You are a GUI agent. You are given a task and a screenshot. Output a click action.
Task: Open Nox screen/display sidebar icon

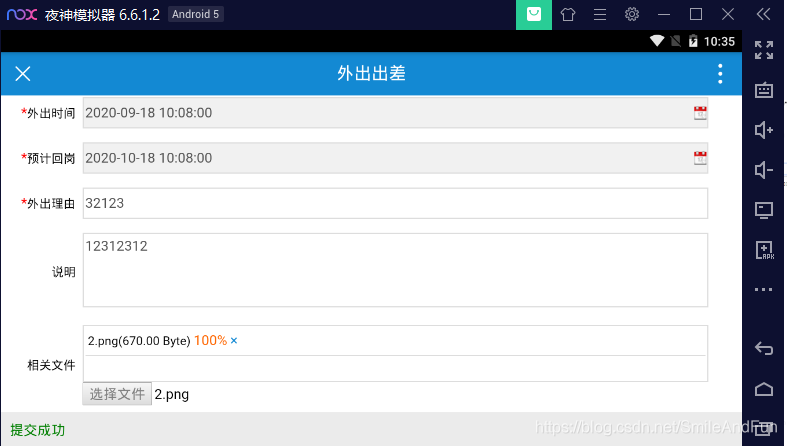(763, 210)
